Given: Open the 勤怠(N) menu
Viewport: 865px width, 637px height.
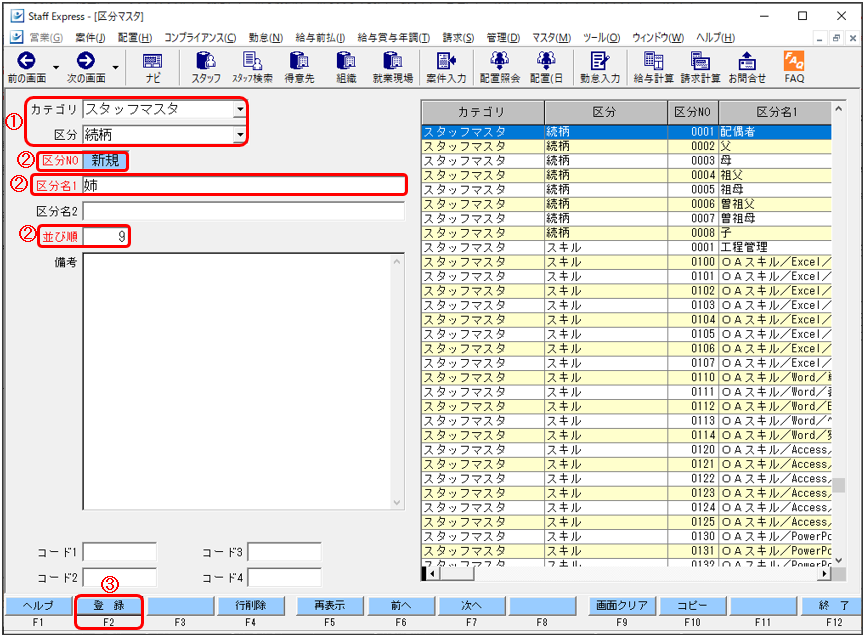Looking at the screenshot, I should point(265,38).
